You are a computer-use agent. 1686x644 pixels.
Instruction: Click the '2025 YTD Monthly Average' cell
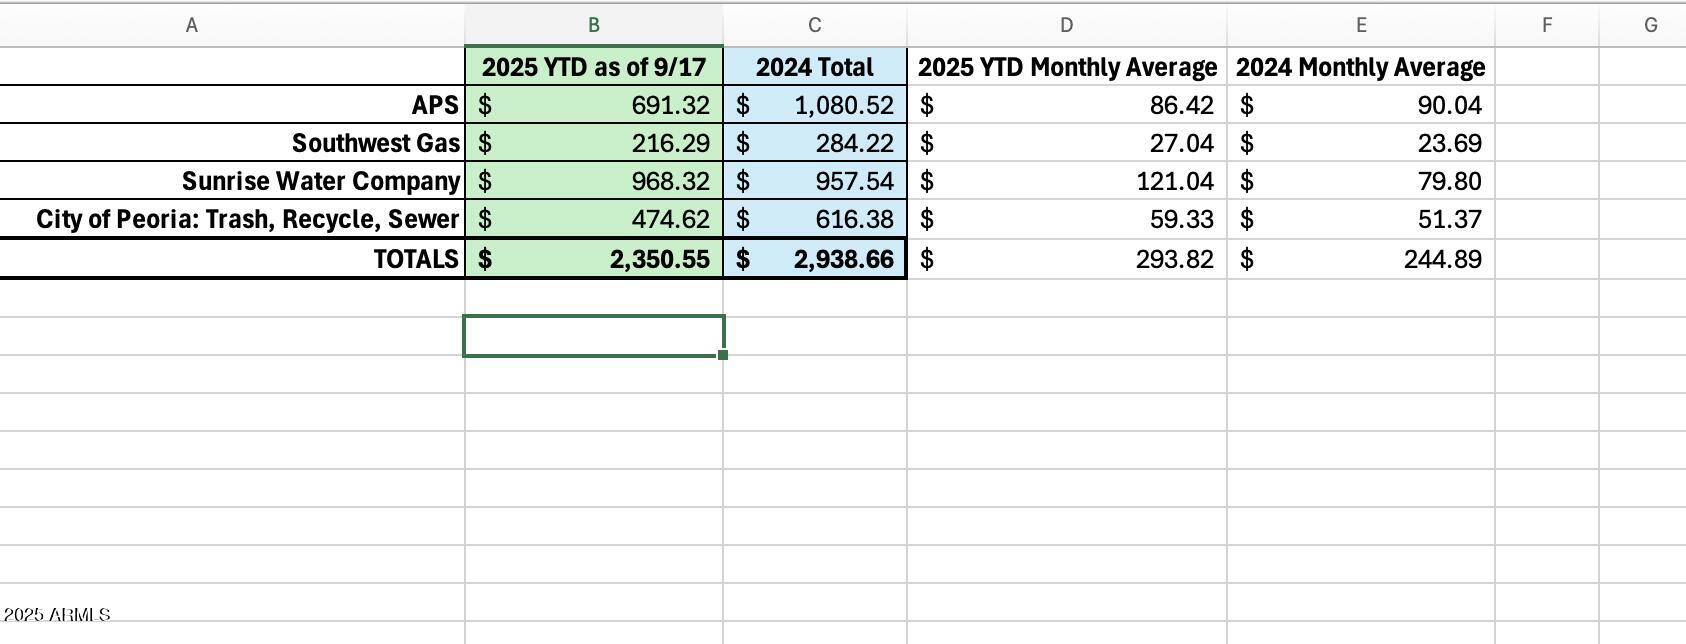click(x=1067, y=67)
